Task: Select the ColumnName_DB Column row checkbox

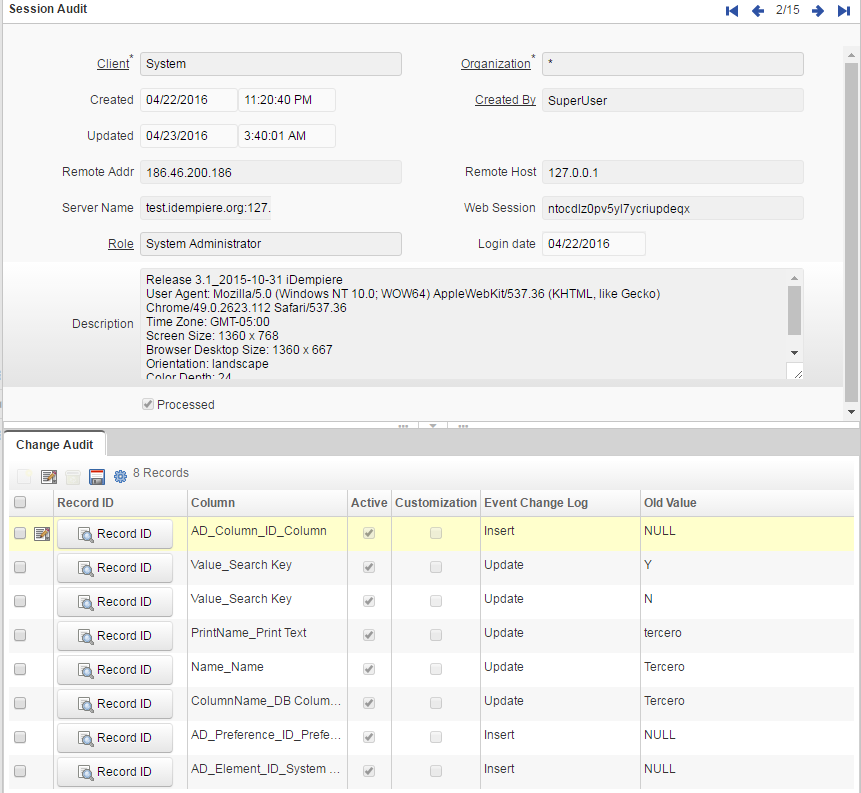Action: (20, 703)
